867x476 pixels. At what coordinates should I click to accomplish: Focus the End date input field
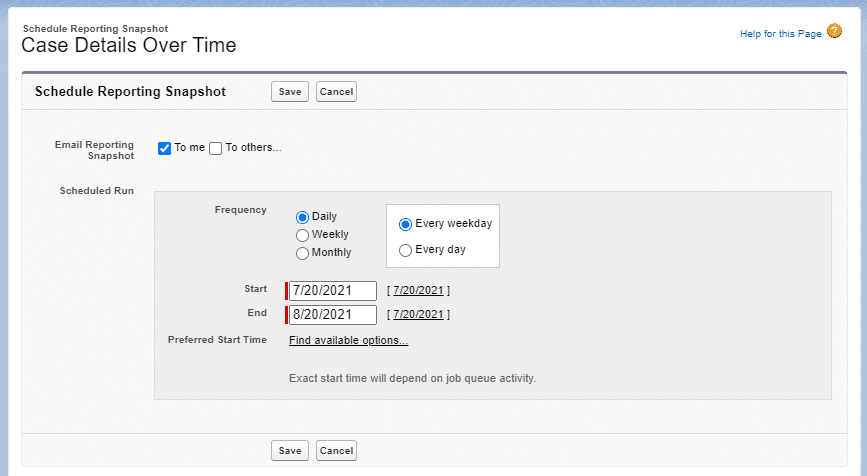coord(332,315)
